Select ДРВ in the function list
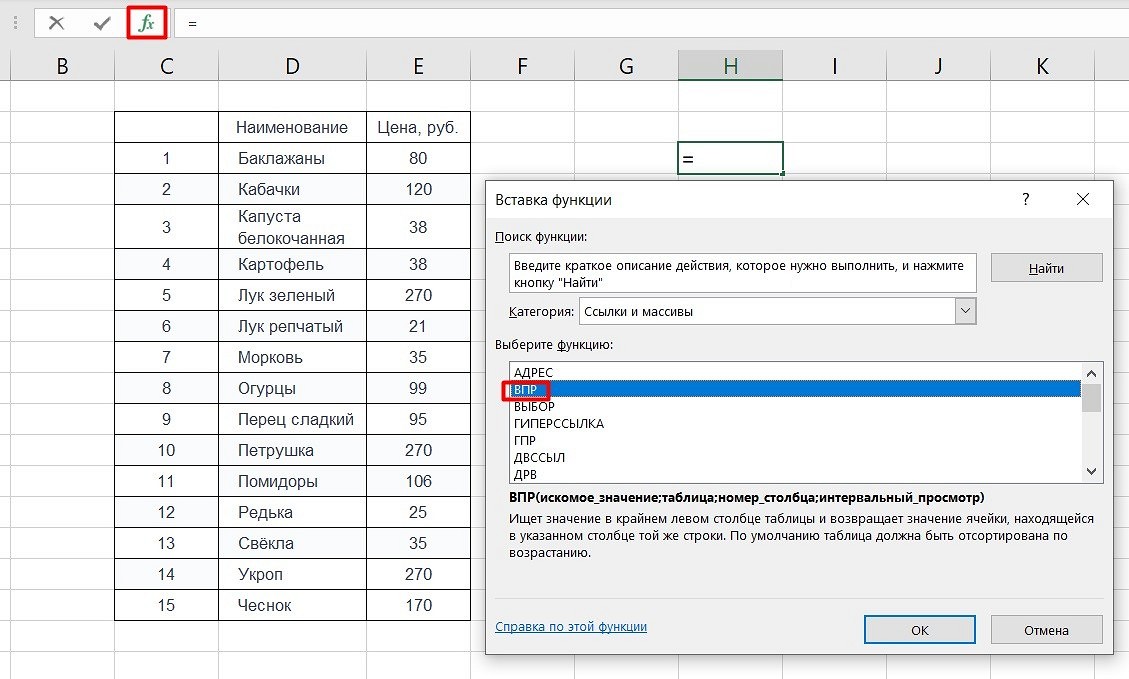The width and height of the screenshot is (1129, 679). (x=796, y=475)
